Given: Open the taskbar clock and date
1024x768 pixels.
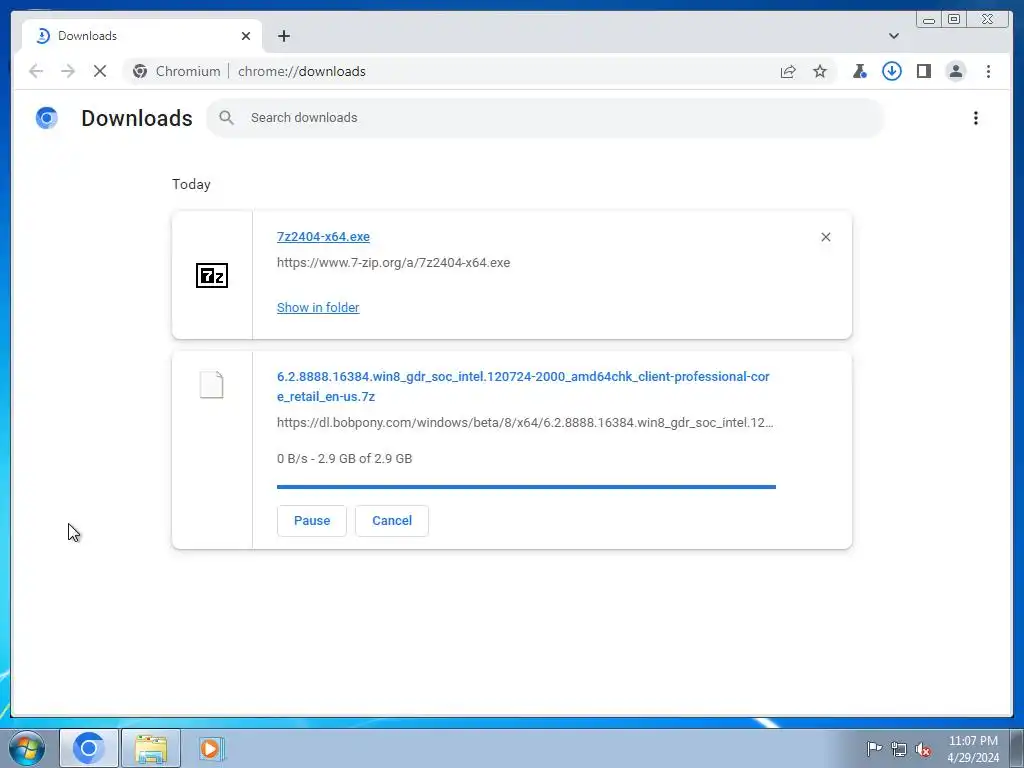Looking at the screenshot, I should (973, 749).
